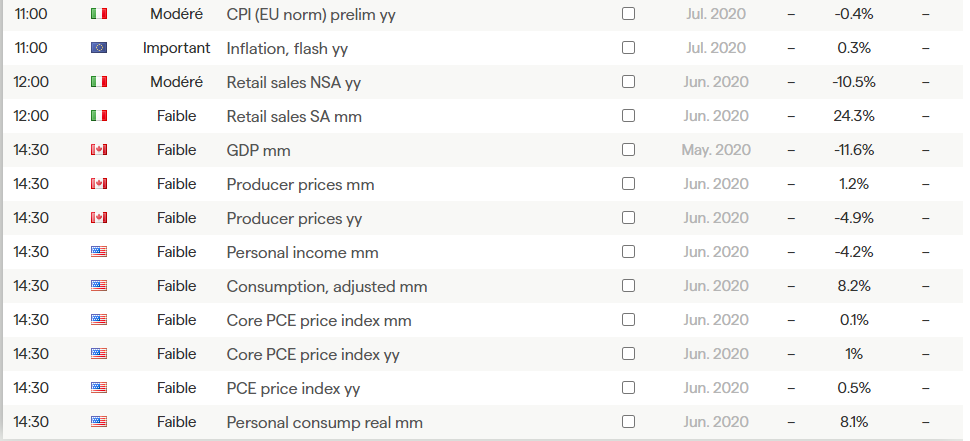This screenshot has height=441, width=970.
Task: Click the 24.3% value for Retail sales SA
Action: click(853, 116)
